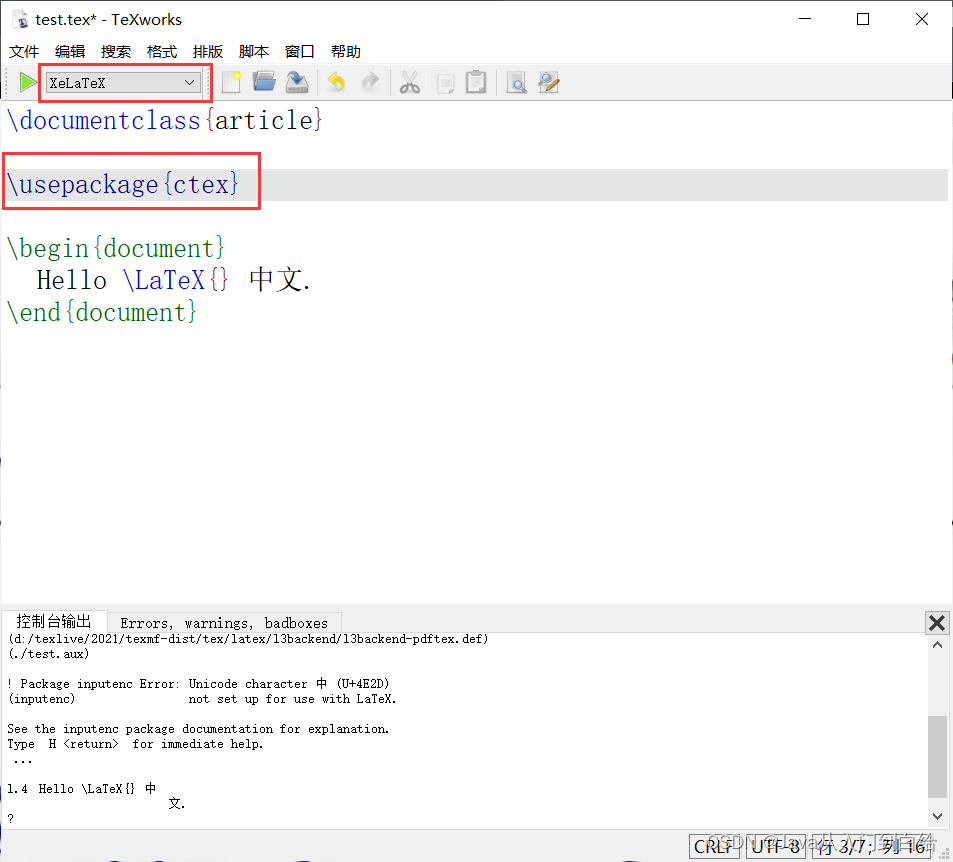Click Package inputenc Error message line
Image resolution: width=953 pixels, height=862 pixels.
198,684
